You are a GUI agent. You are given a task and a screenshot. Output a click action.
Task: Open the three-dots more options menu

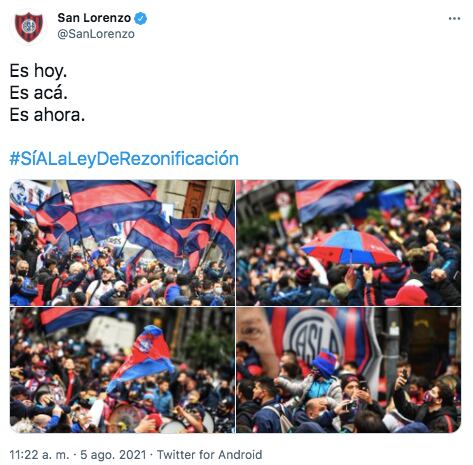click(454, 19)
